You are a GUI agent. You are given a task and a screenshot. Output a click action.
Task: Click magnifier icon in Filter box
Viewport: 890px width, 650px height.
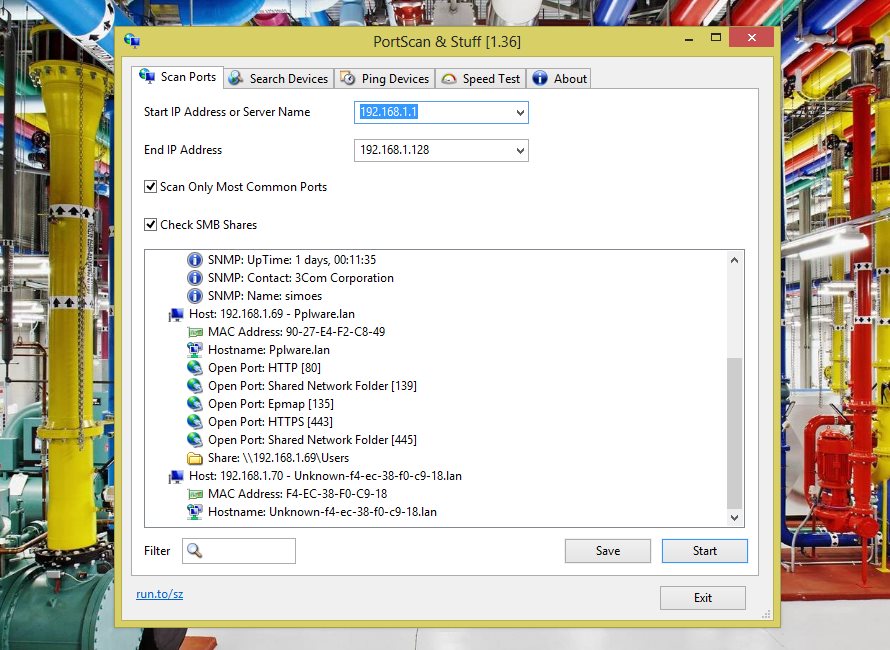pos(194,550)
